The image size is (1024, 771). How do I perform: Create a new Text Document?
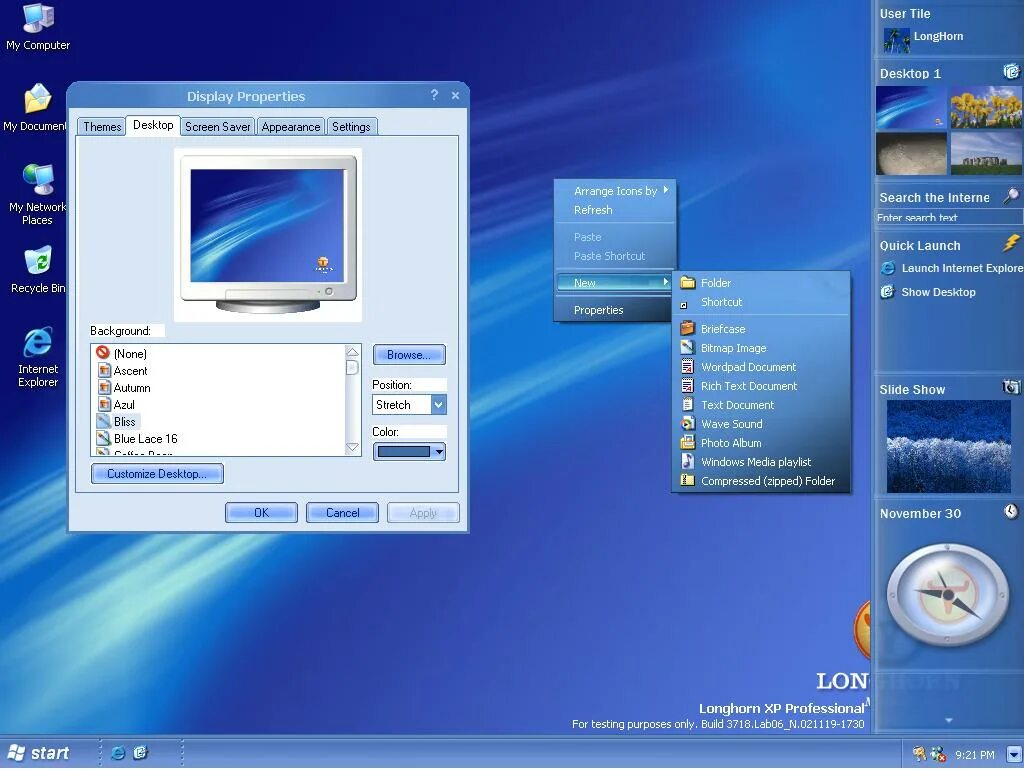(761, 405)
